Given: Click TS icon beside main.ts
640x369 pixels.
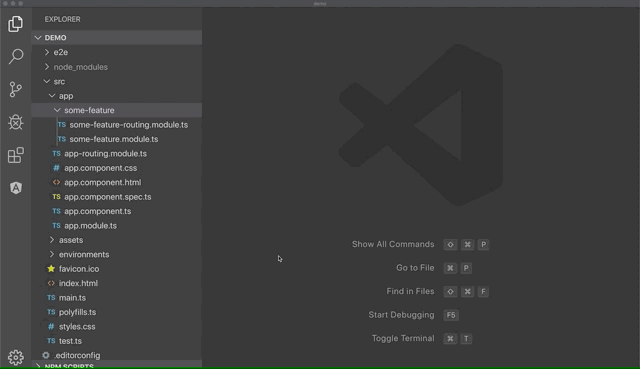Looking at the screenshot, I should coord(51,298).
